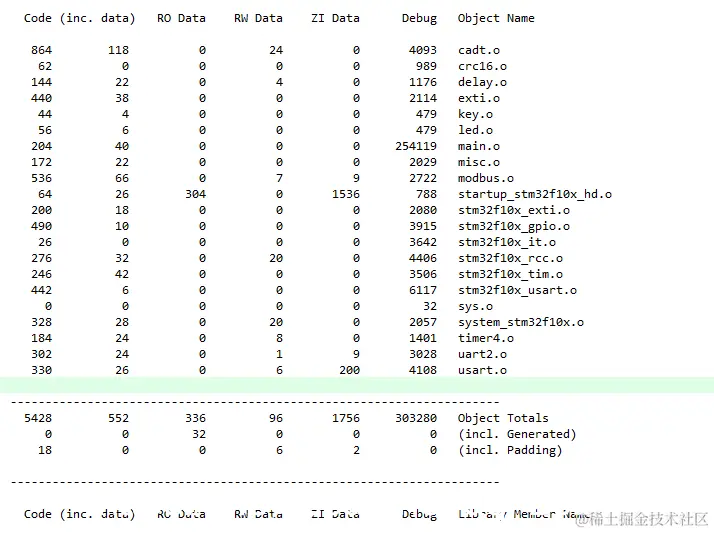
Task: Click the top (inc. data) header
Action: 97,18
